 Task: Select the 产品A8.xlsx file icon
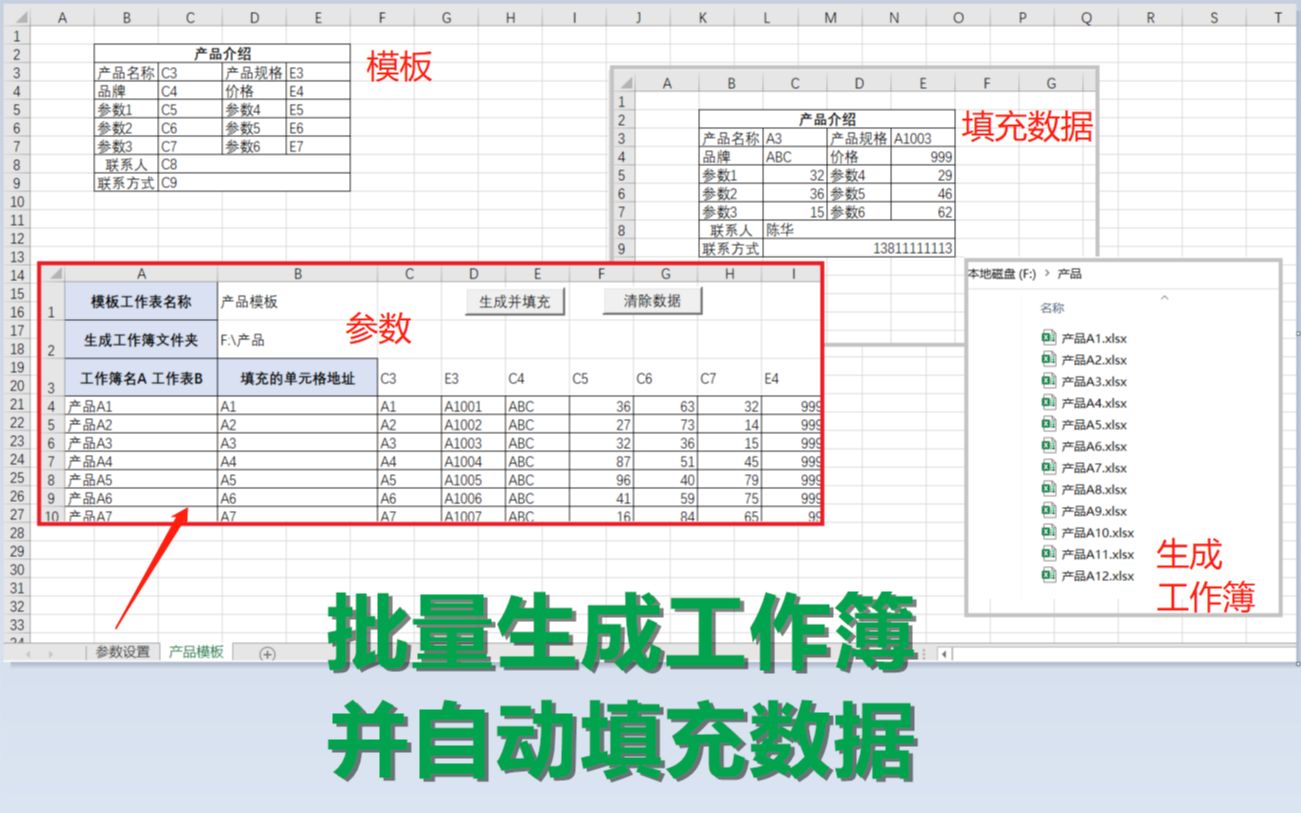click(x=1049, y=489)
